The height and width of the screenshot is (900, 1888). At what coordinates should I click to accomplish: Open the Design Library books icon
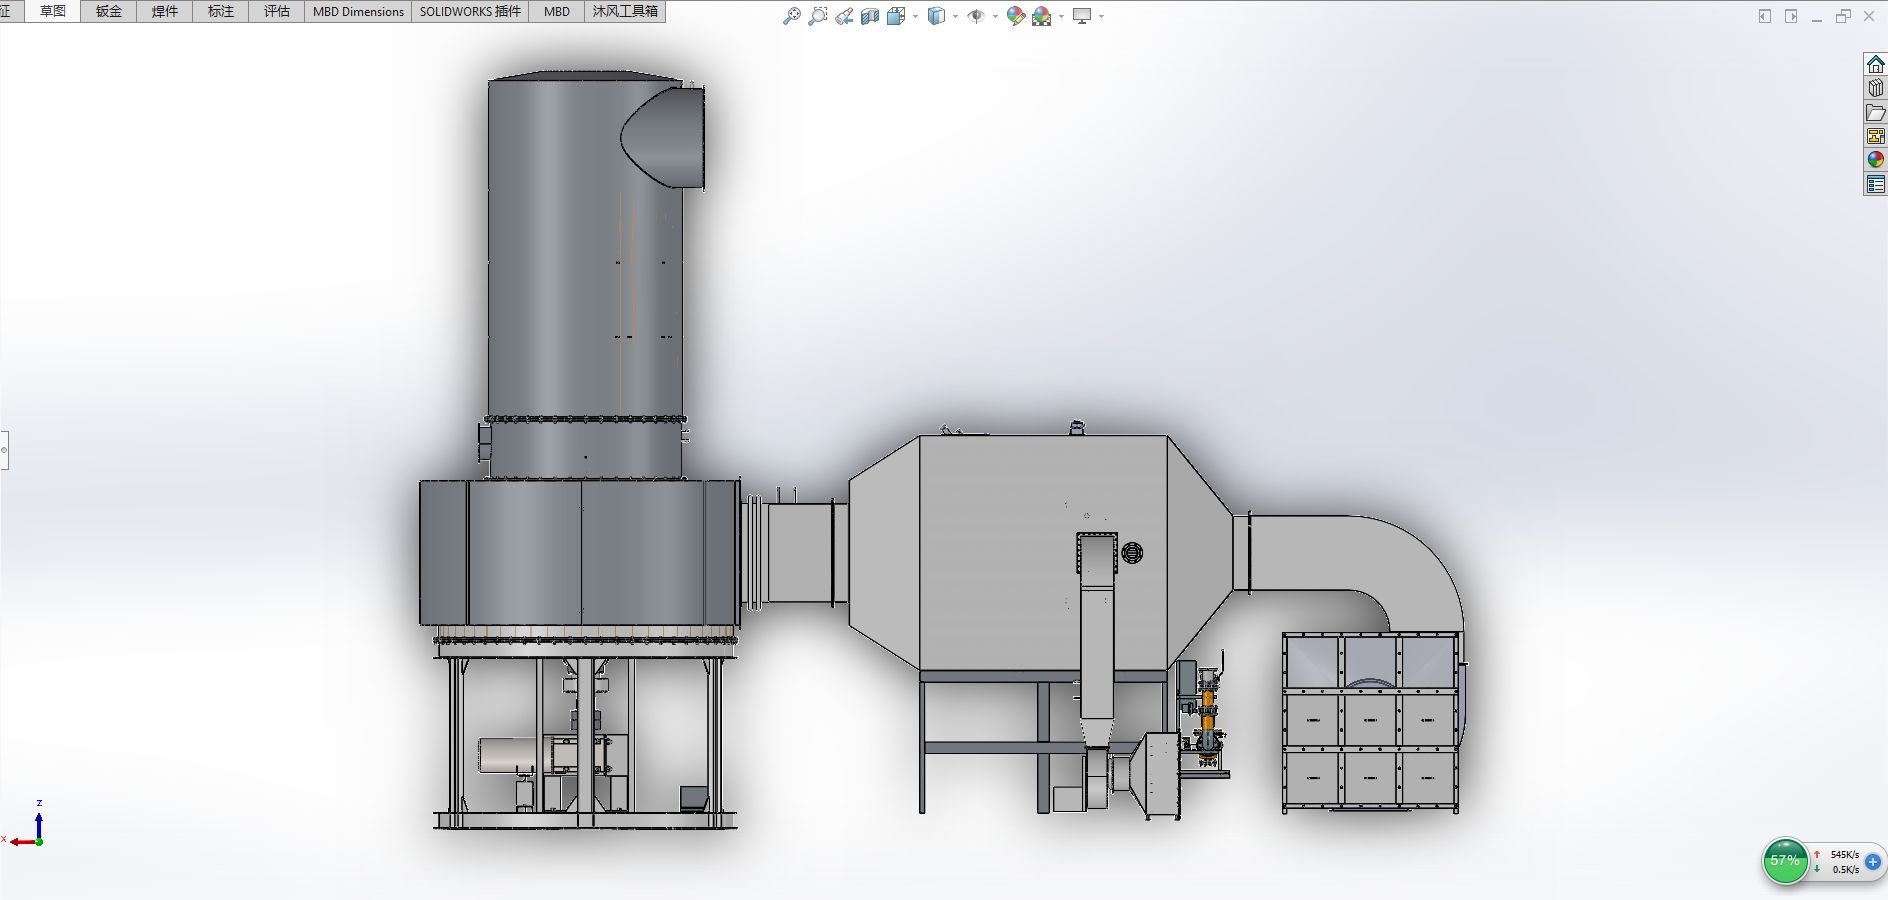(x=1875, y=88)
